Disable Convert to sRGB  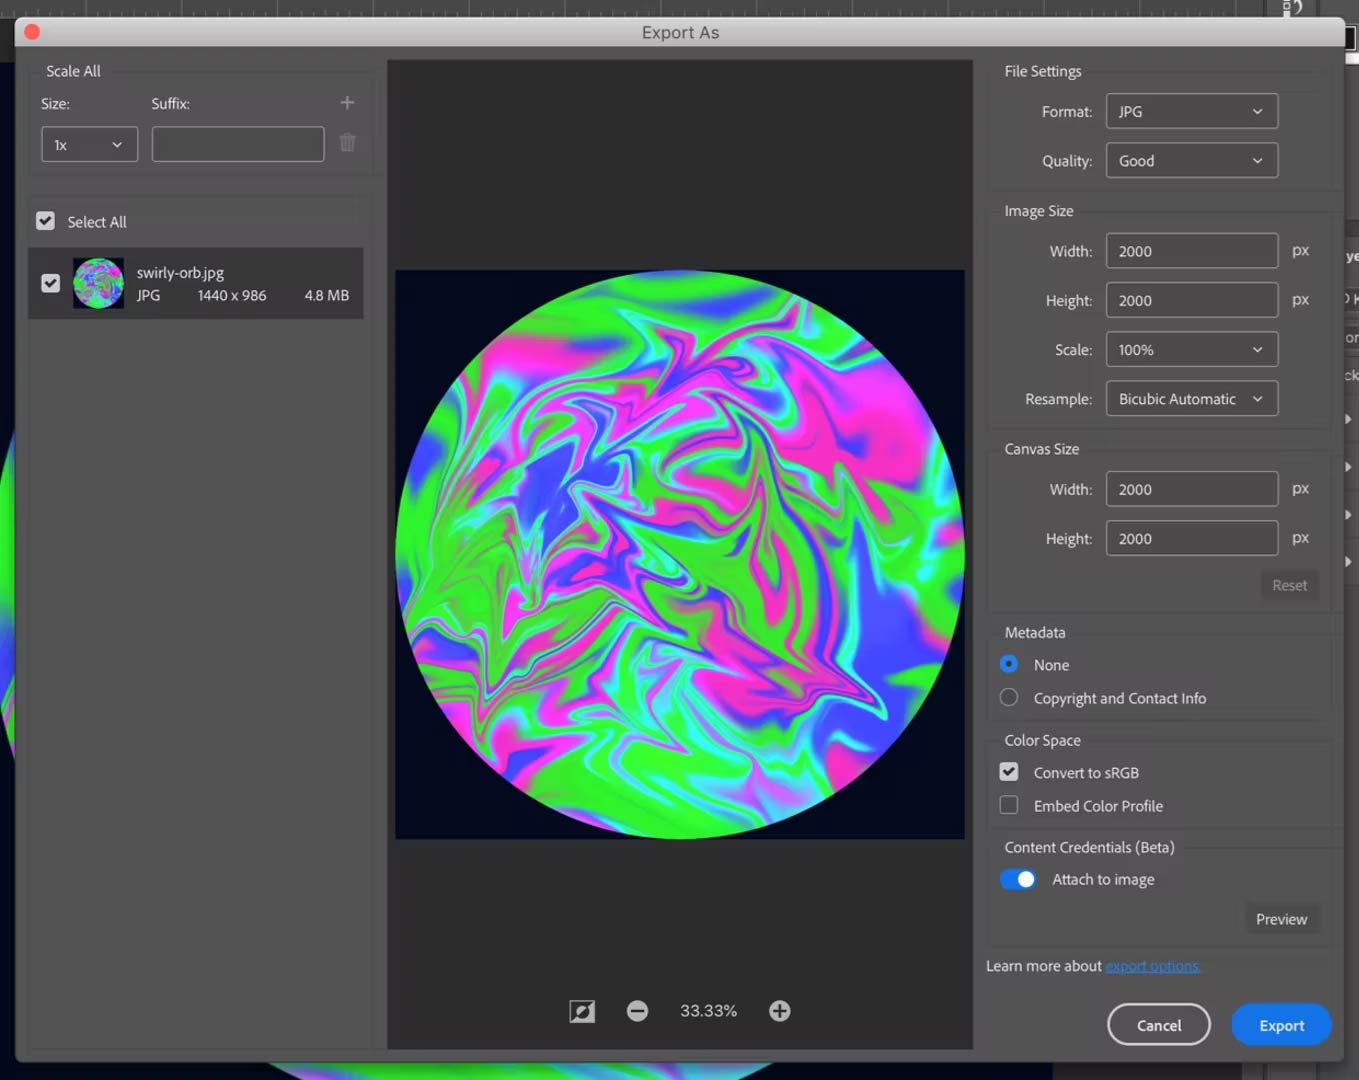tap(1008, 771)
